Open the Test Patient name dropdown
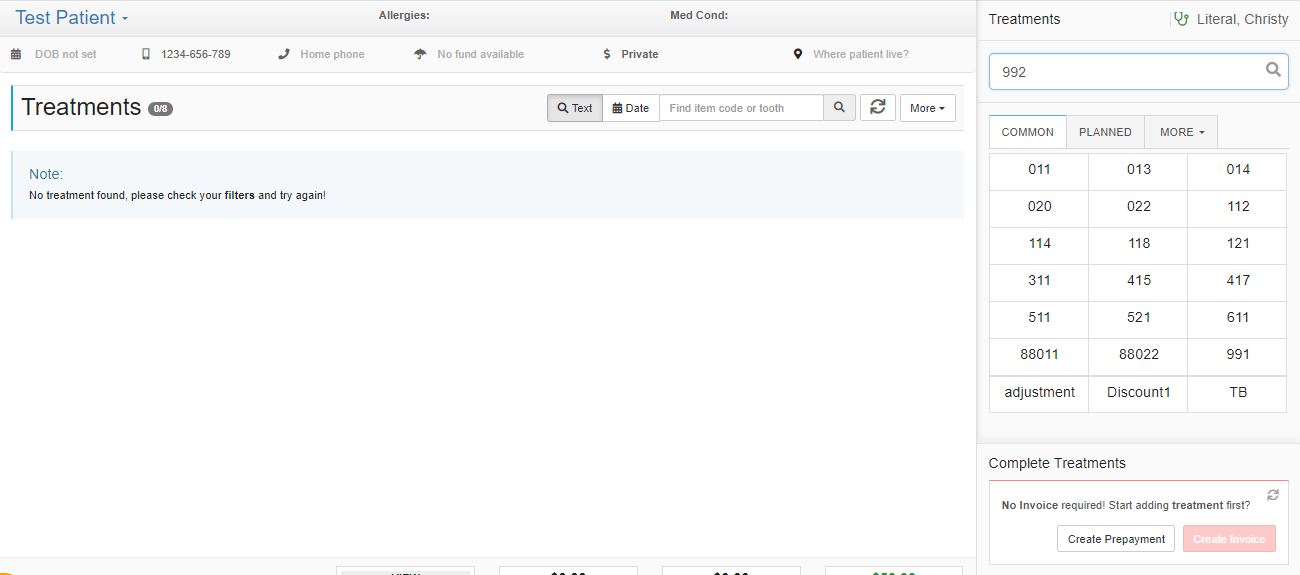 (71, 18)
